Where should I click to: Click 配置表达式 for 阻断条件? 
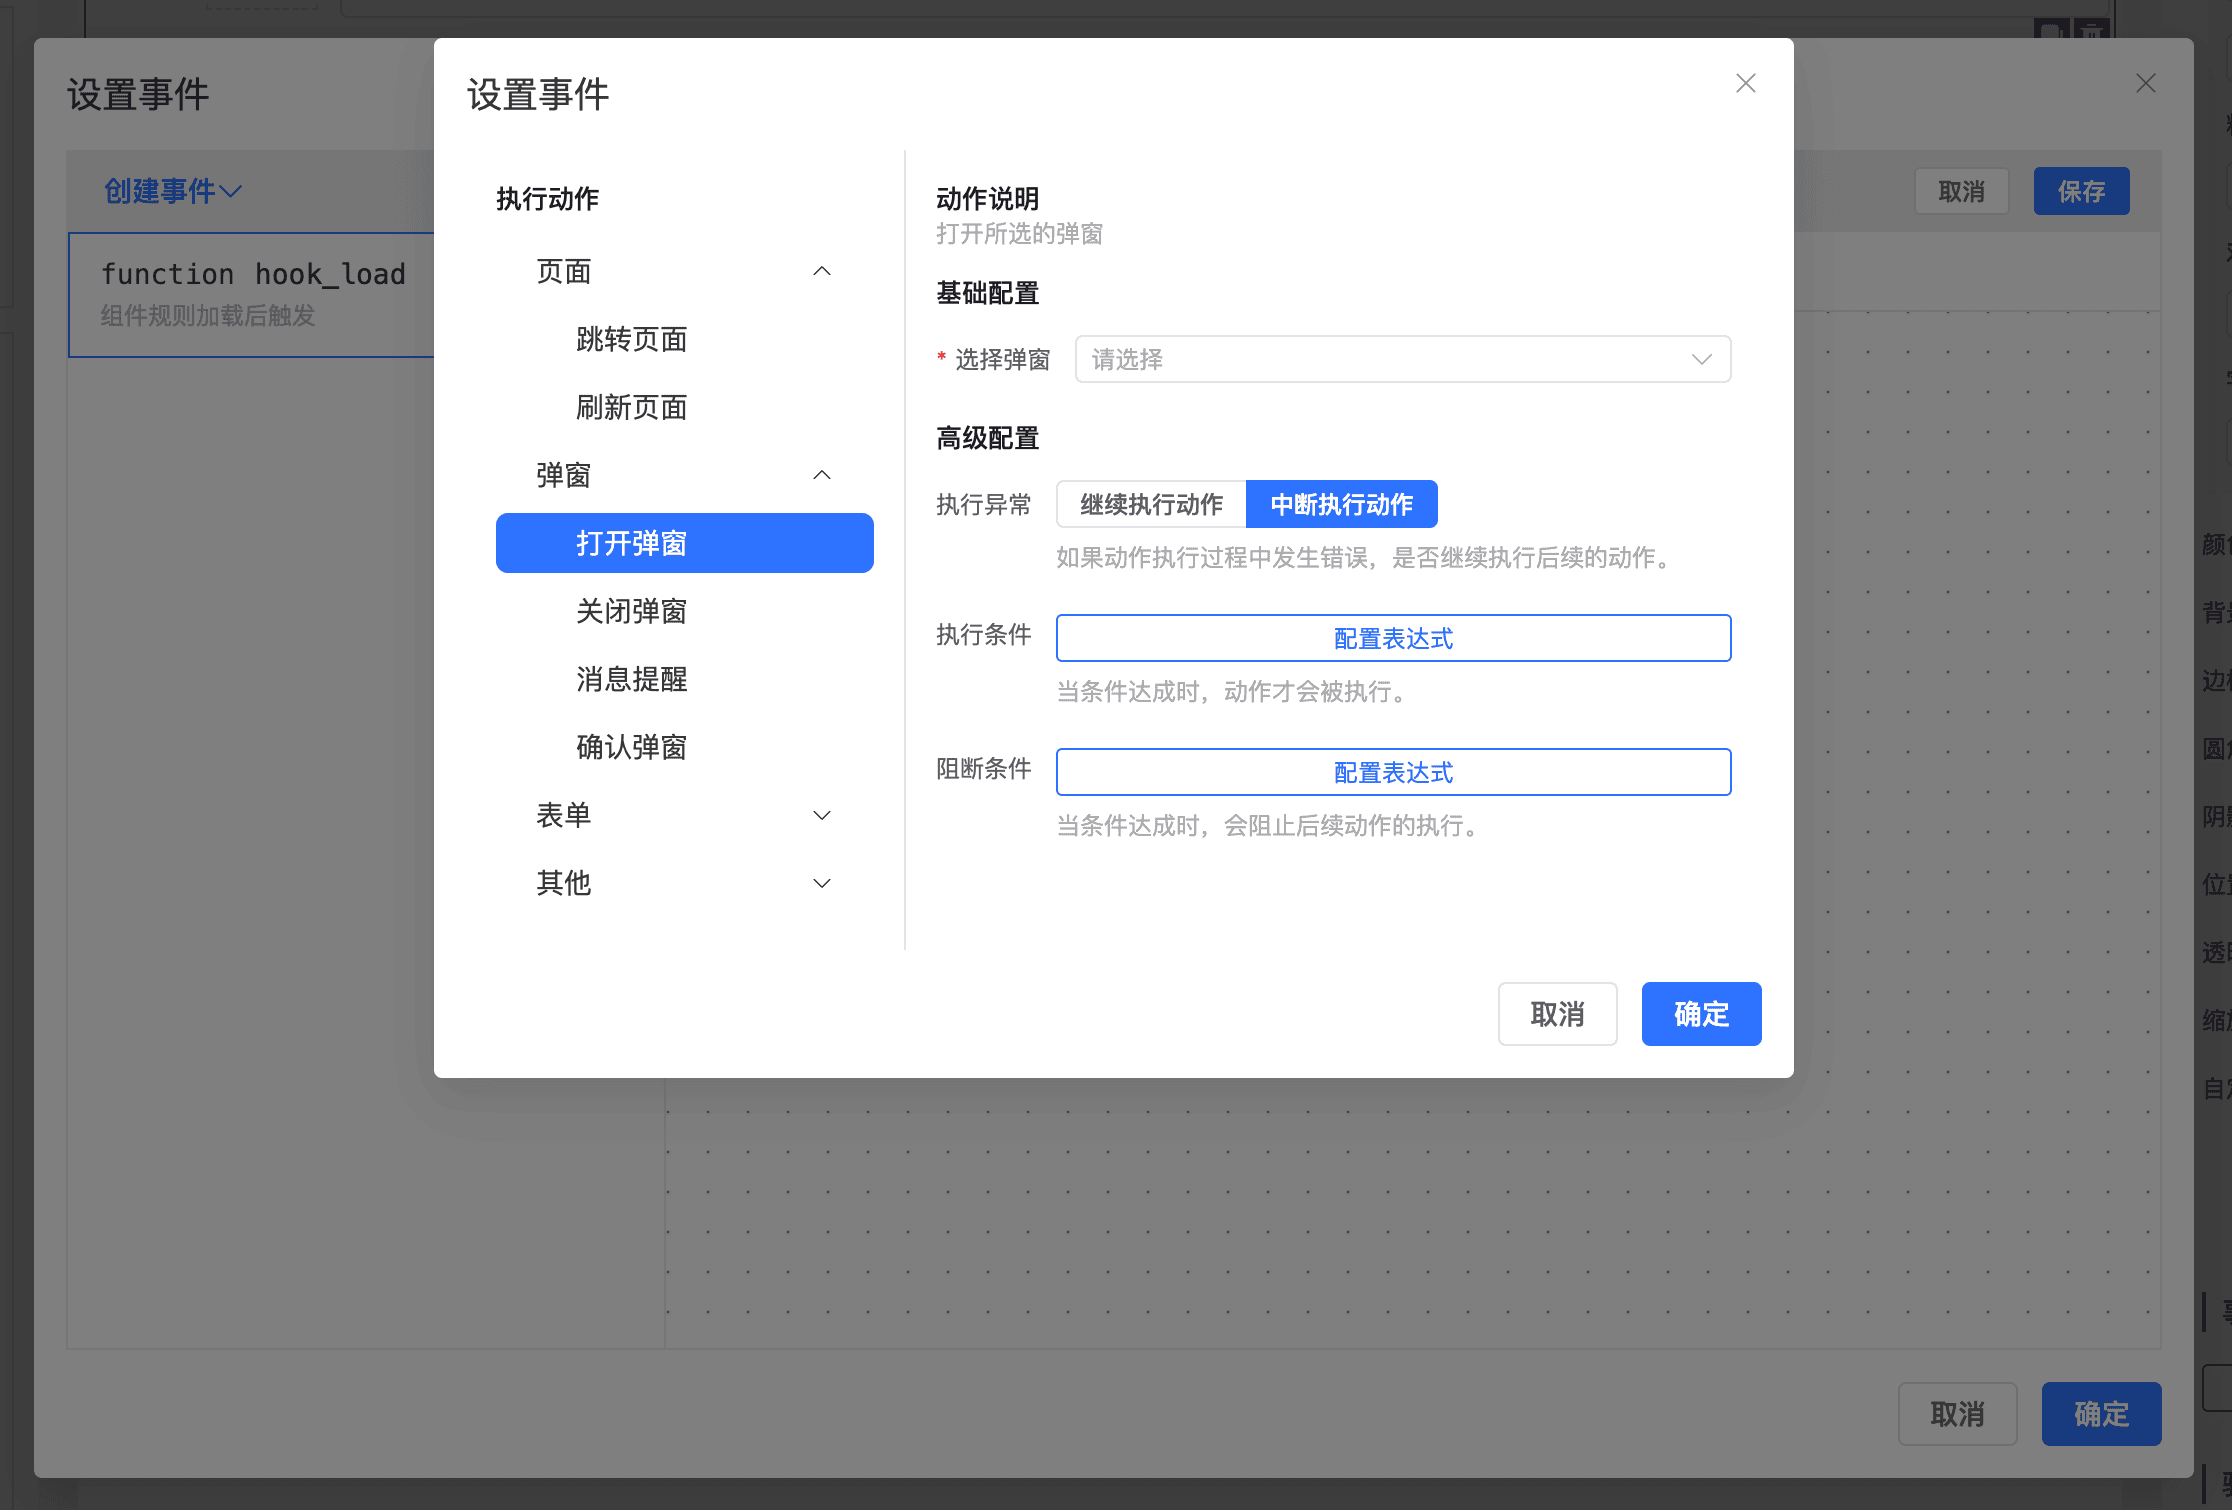tap(1393, 772)
